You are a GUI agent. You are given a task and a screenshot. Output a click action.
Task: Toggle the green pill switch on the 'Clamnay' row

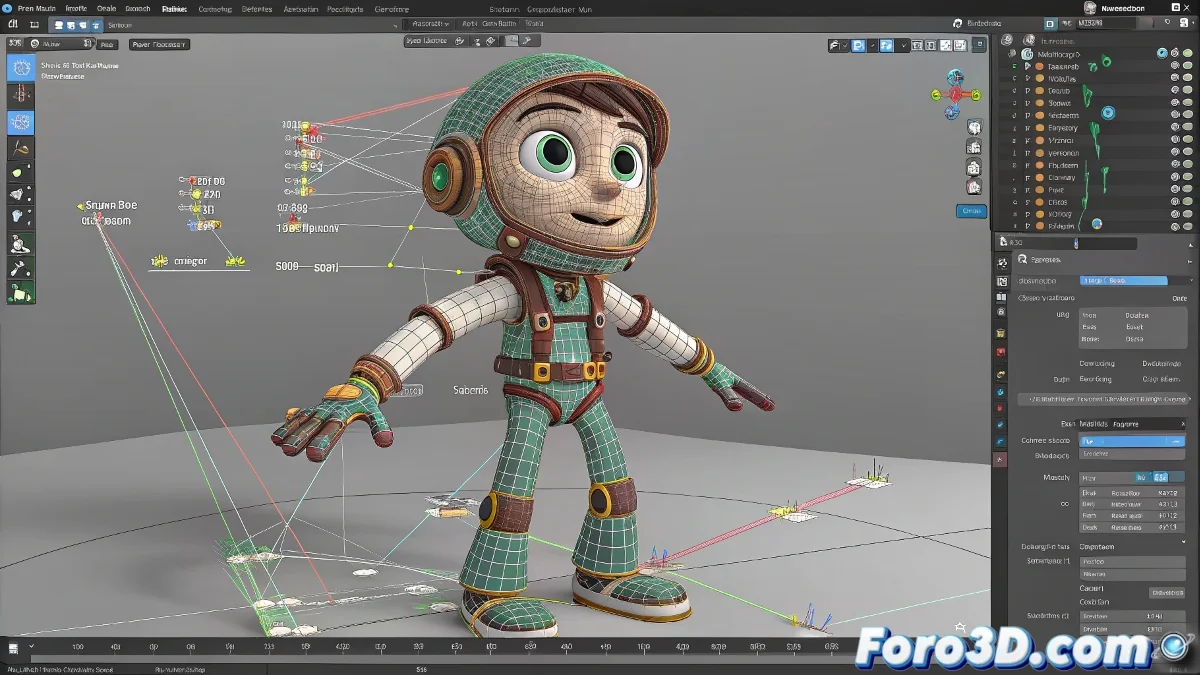coord(1188,178)
